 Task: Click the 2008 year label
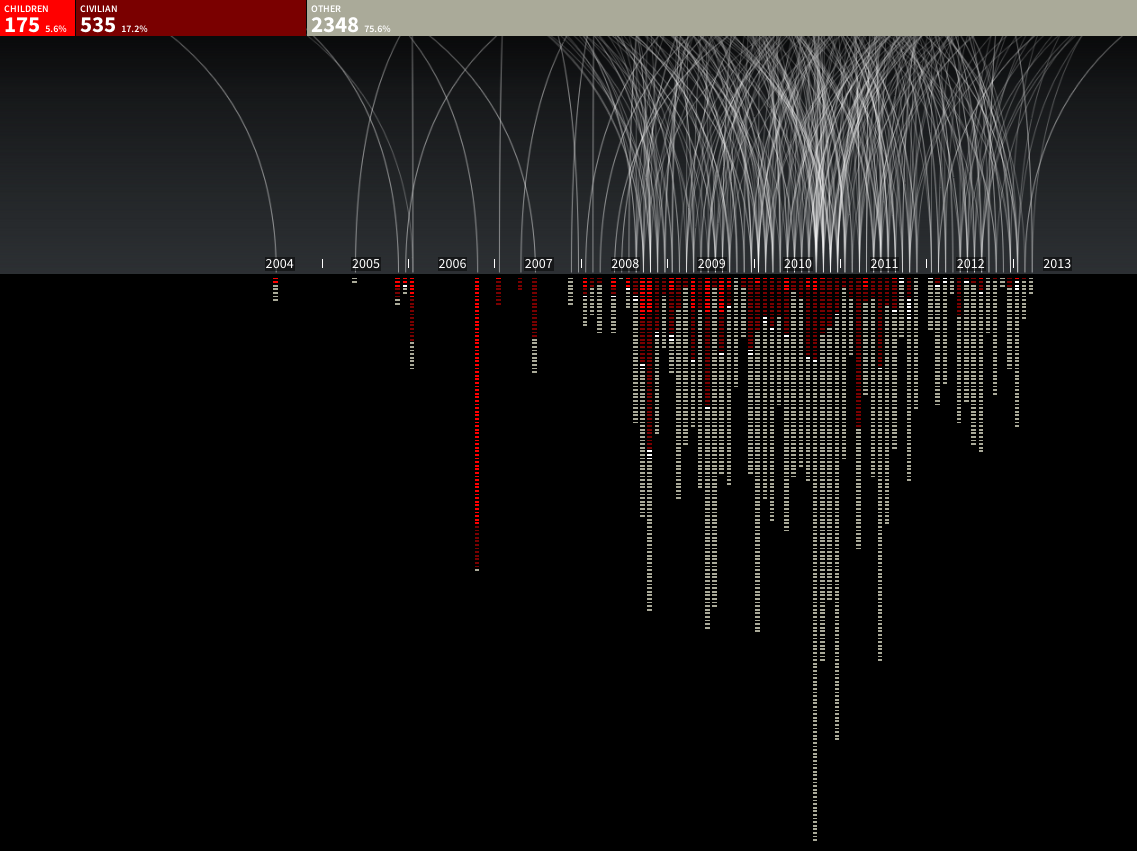(625, 264)
